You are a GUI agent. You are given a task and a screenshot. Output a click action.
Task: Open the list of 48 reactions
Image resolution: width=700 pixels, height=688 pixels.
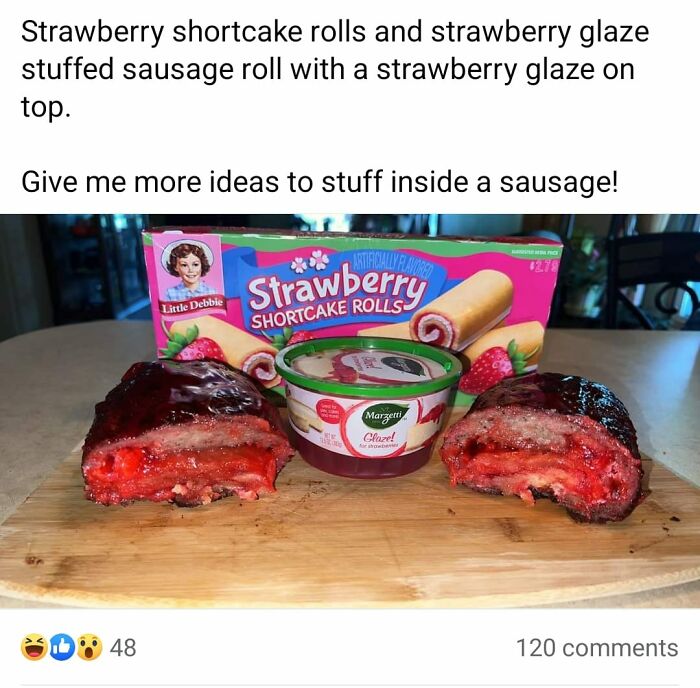pos(123,647)
